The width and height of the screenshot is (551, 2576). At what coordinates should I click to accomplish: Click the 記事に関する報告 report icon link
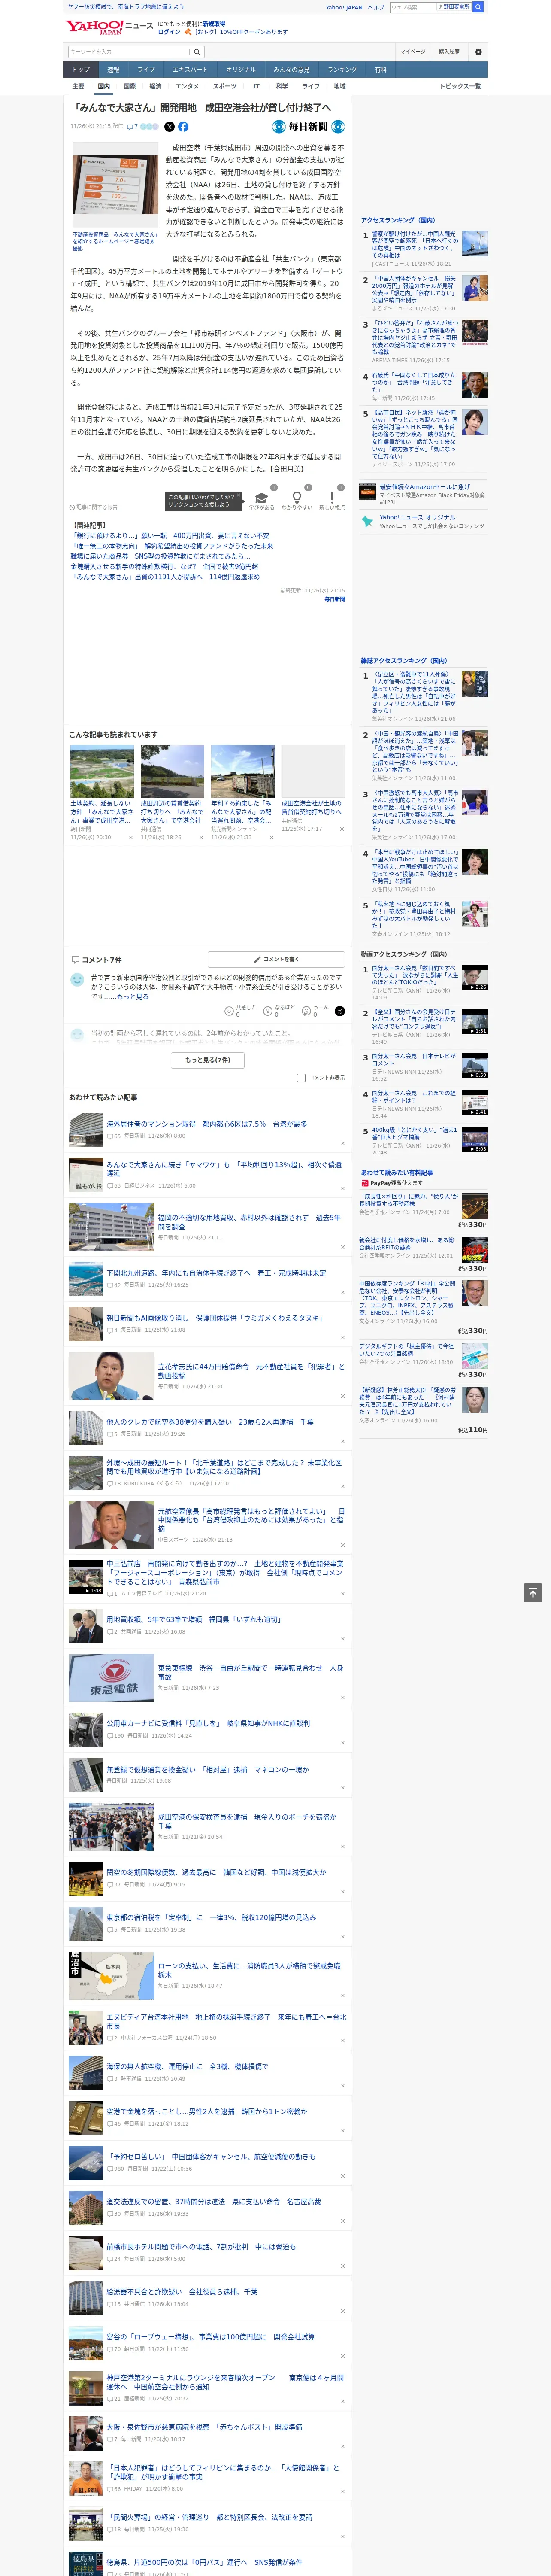coord(93,507)
